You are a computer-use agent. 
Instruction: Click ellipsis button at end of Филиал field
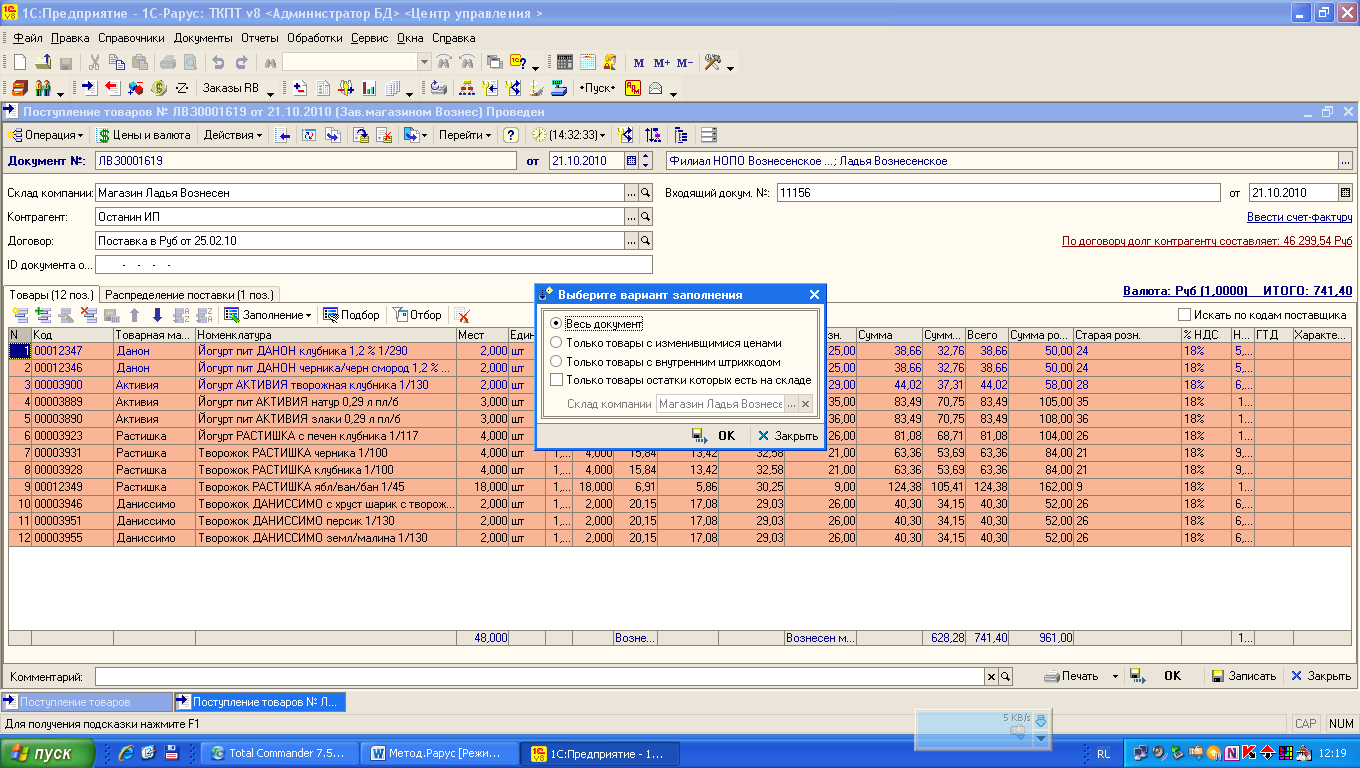[1345, 160]
